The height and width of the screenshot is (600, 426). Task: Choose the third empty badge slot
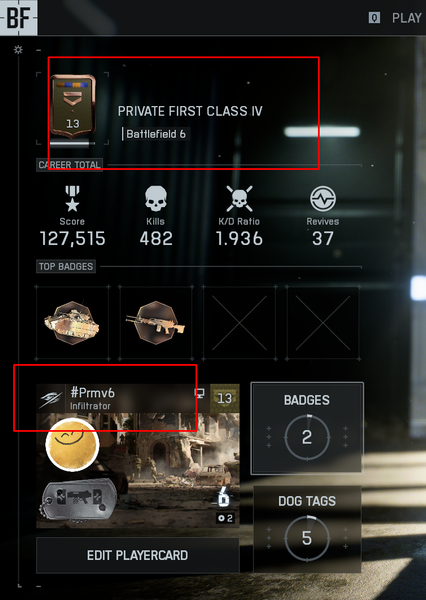click(x=239, y=323)
